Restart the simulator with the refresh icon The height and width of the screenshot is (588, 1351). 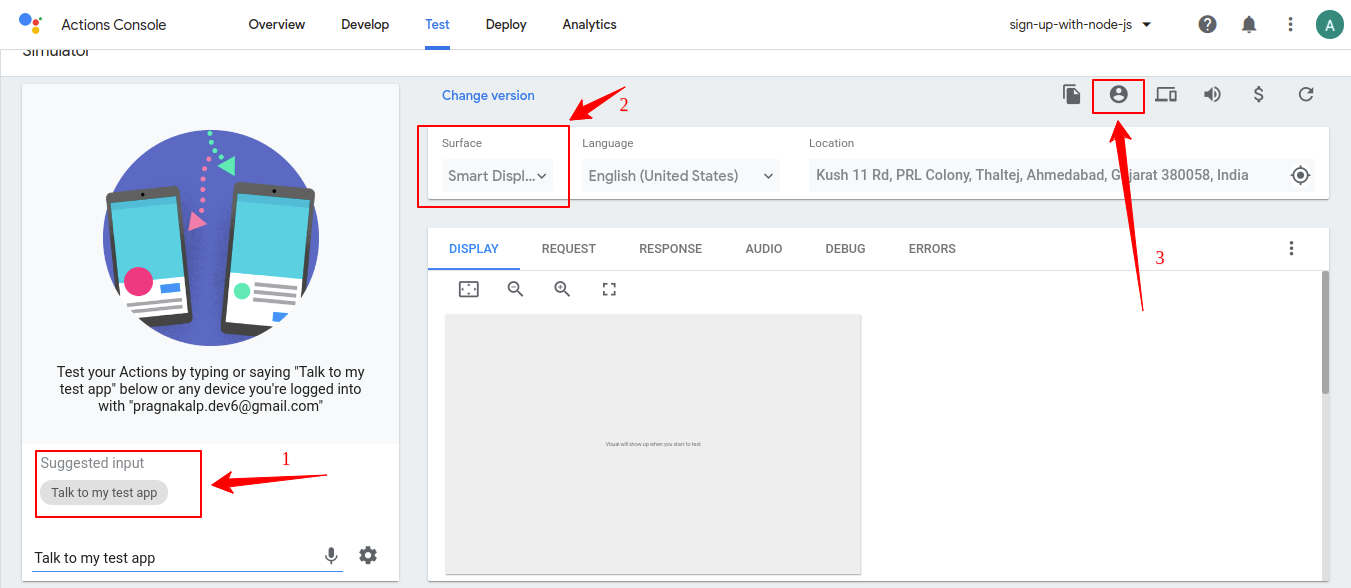coord(1306,94)
